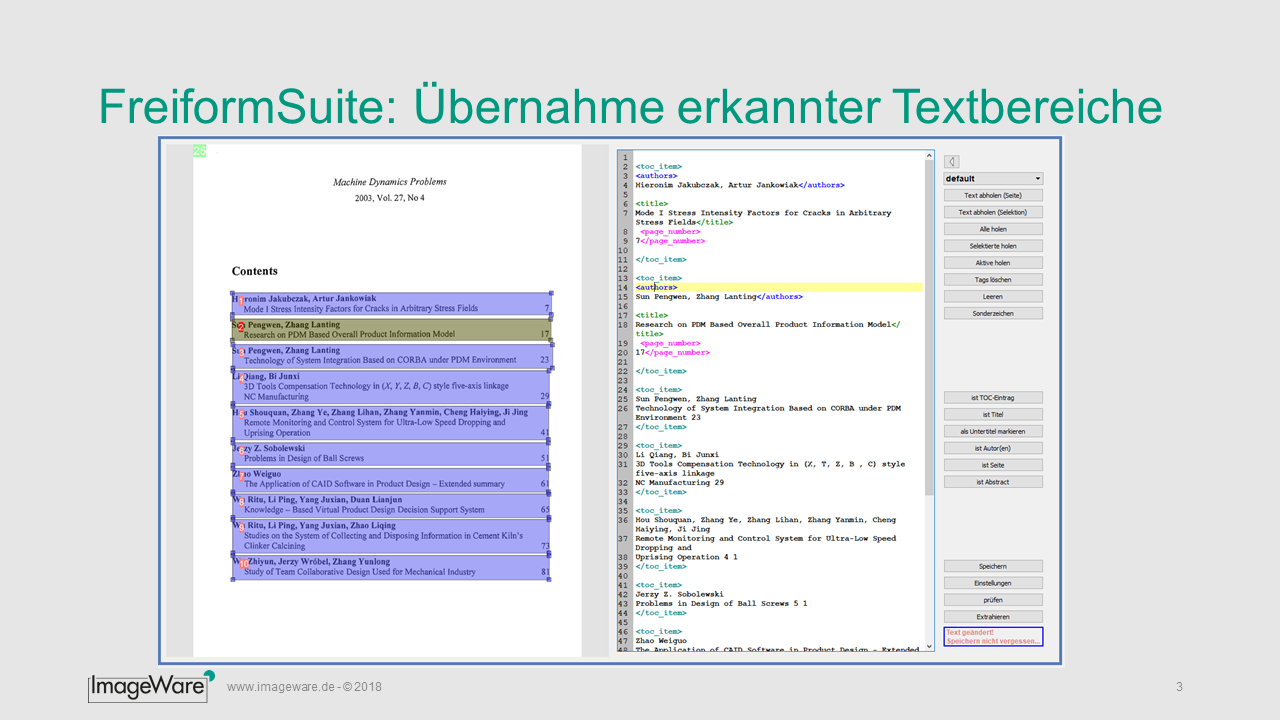This screenshot has height=720, width=1280.
Task: Open the 'Sonderzeichen' button
Action: [993, 313]
